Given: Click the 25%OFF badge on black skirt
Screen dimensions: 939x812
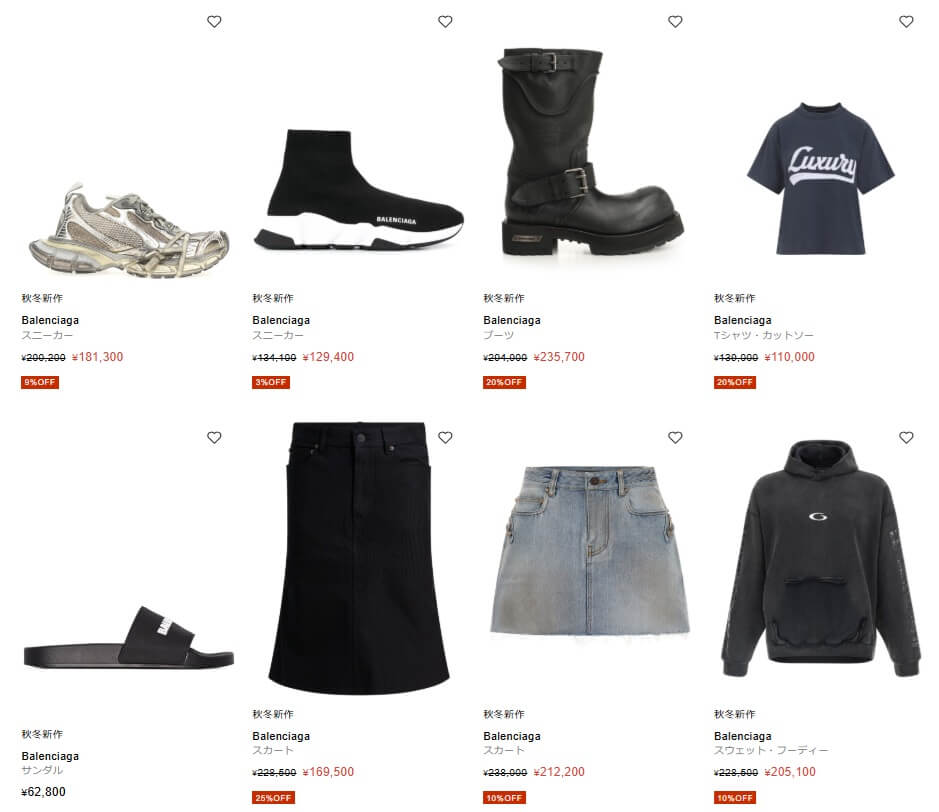Looking at the screenshot, I should point(273,798).
